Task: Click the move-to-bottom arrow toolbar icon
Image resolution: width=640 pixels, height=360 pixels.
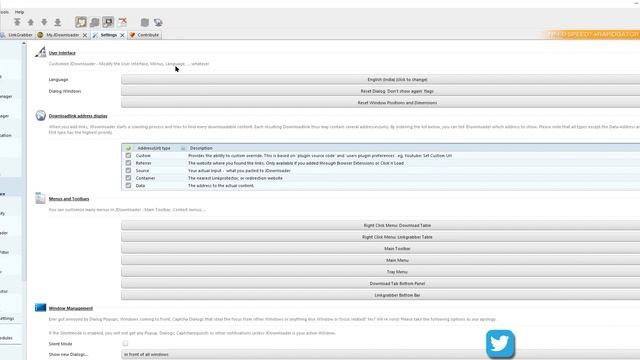Action: [58, 22]
